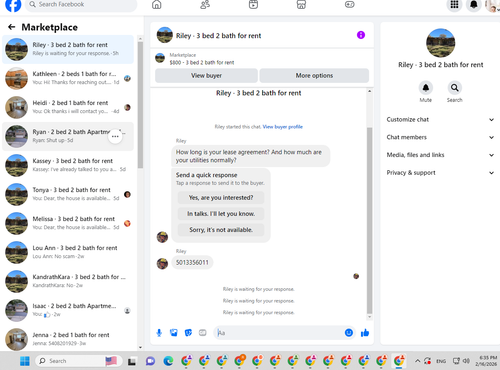Open three-dot options on the Ryan conversation
The height and width of the screenshot is (370, 500).
pyautogui.click(x=115, y=136)
